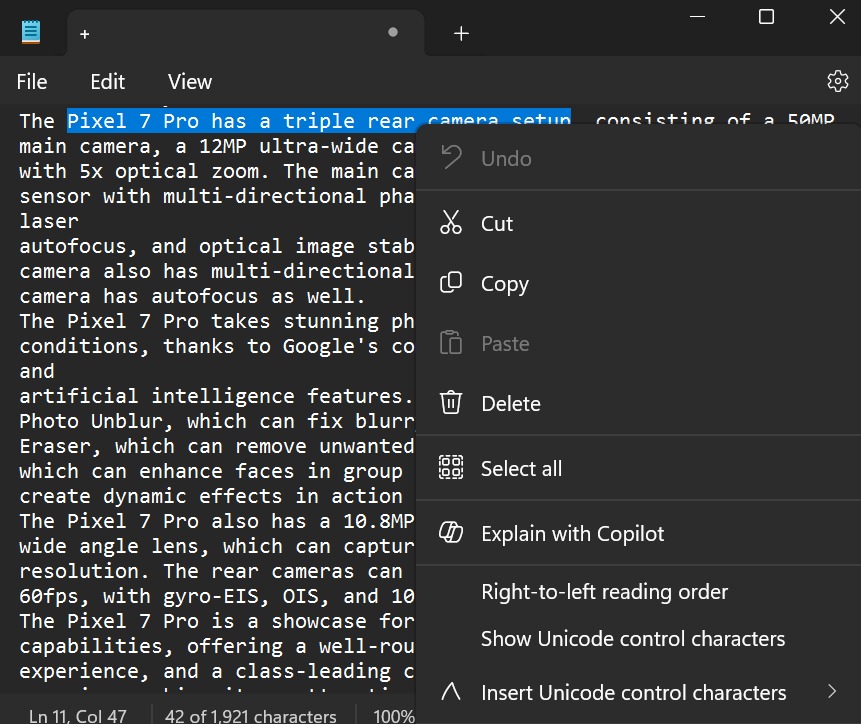Choose Delete from the context menu

(639, 403)
